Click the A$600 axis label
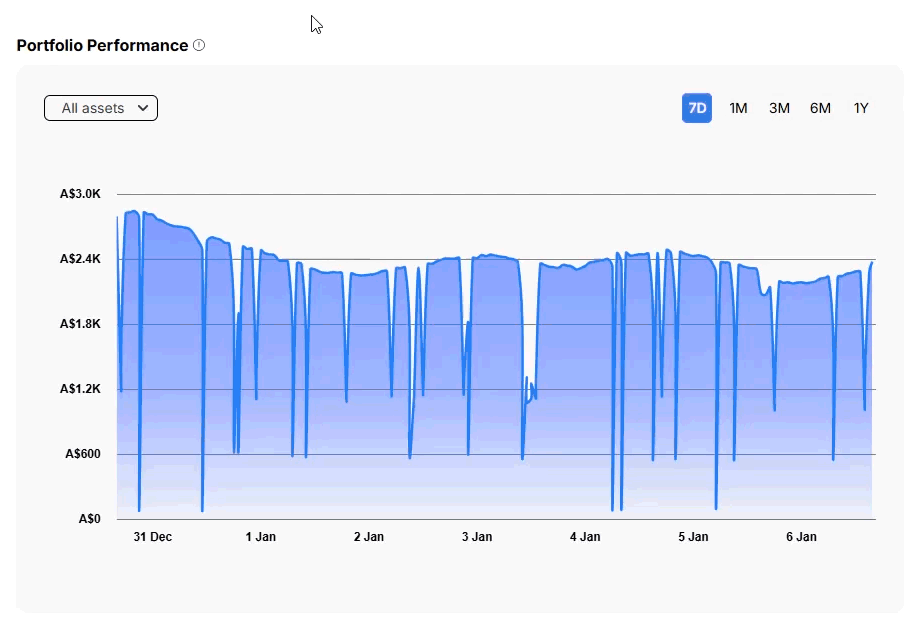The image size is (920, 630). (84, 454)
